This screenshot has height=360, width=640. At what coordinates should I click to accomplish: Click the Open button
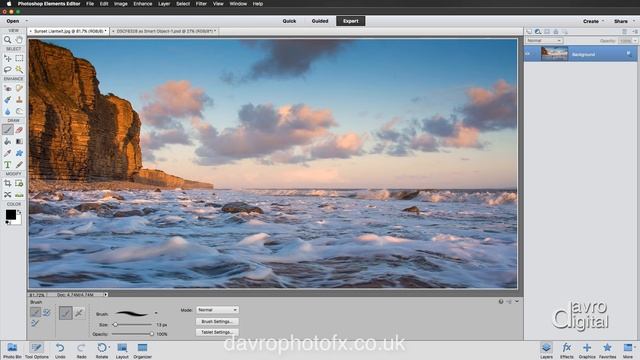[x=13, y=21]
